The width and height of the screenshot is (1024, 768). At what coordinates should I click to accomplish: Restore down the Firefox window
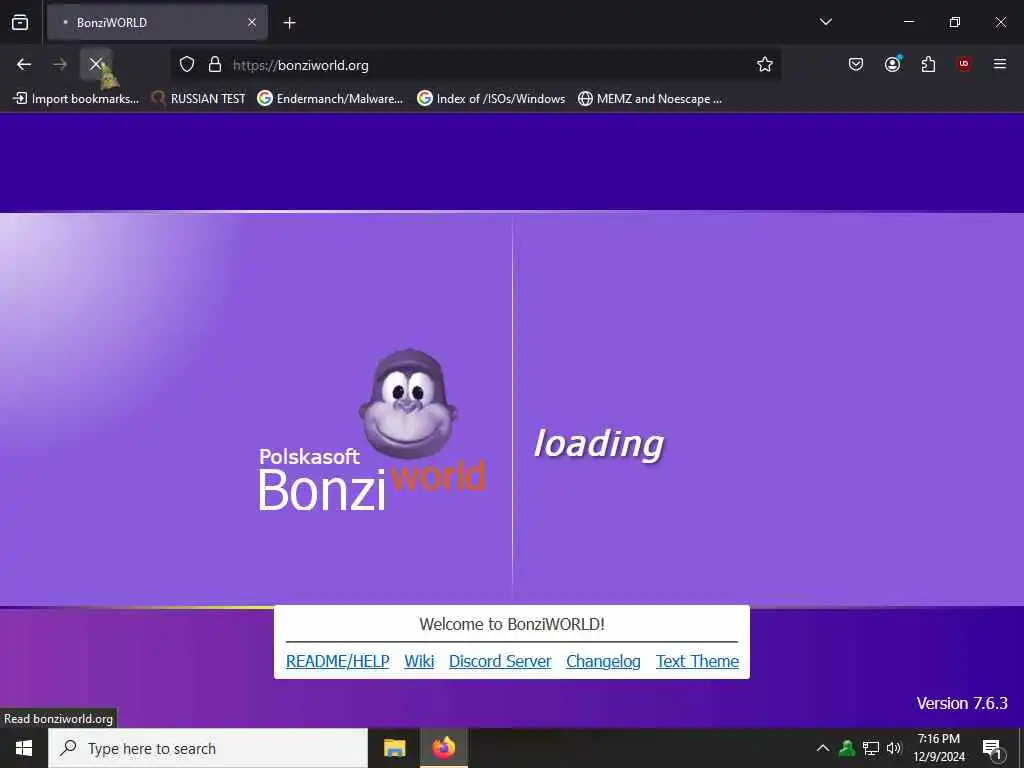click(955, 22)
